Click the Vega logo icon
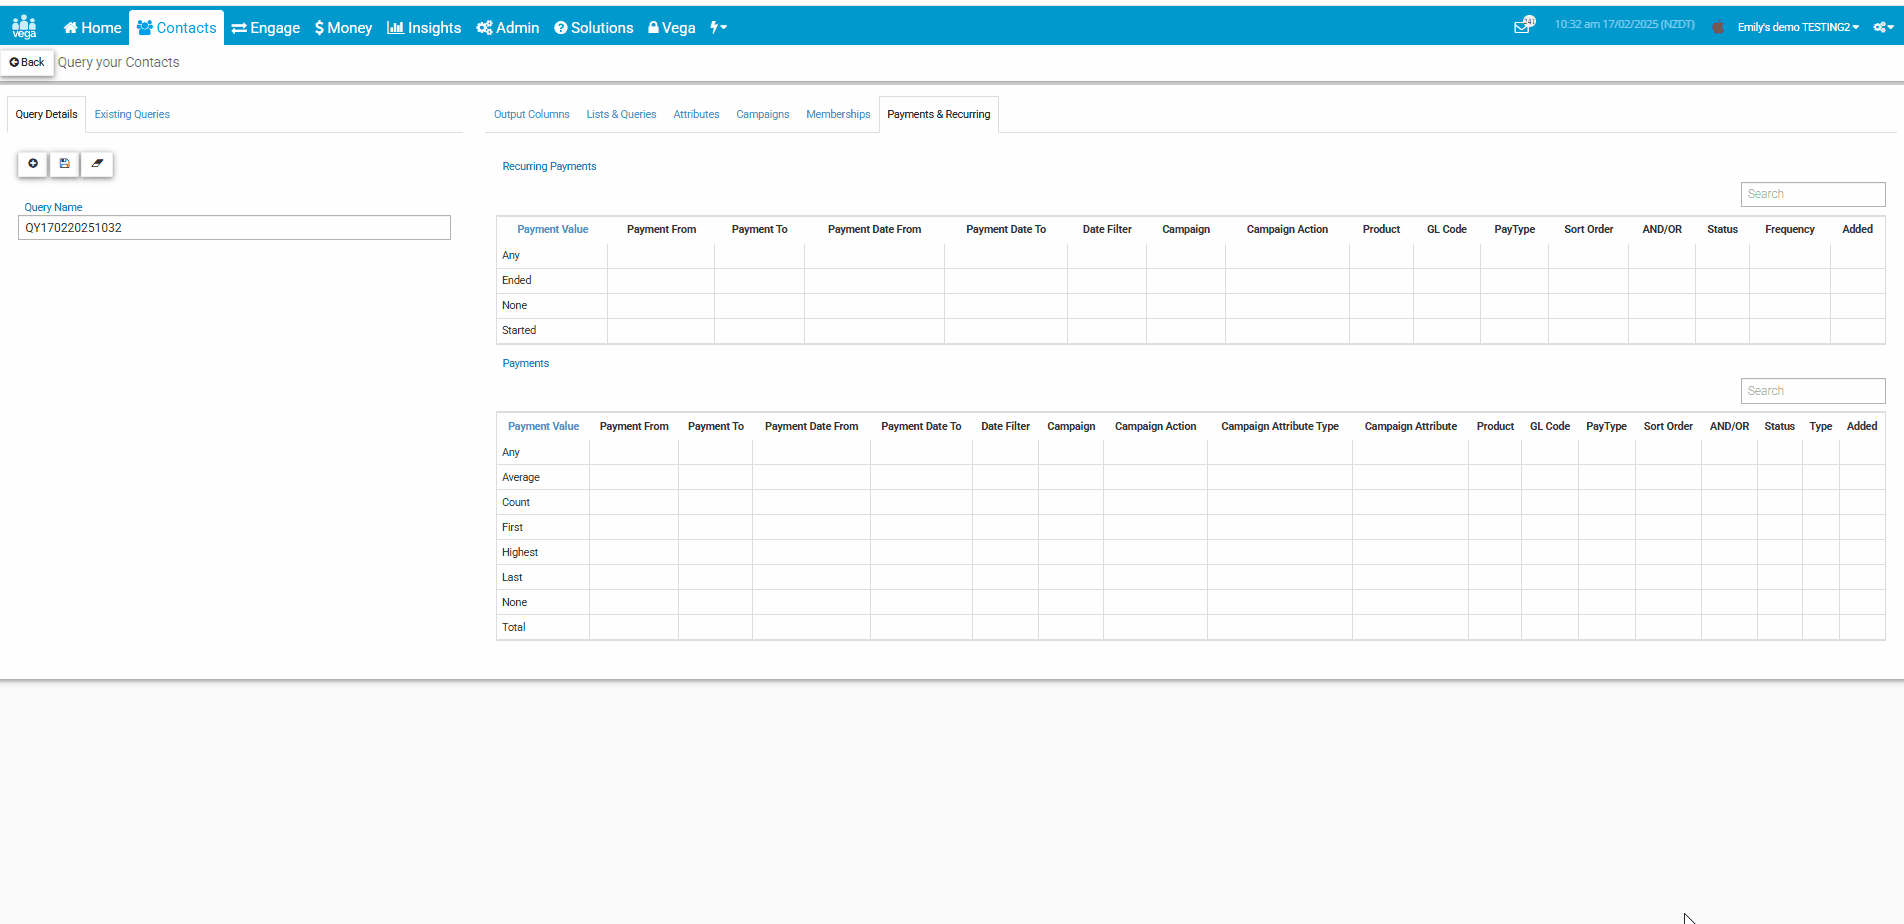 [x=24, y=27]
